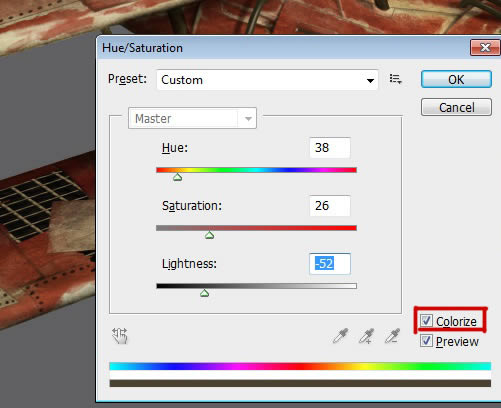This screenshot has height=408, width=501.
Task: Select the Eyedropper tool
Action: [x=341, y=336]
